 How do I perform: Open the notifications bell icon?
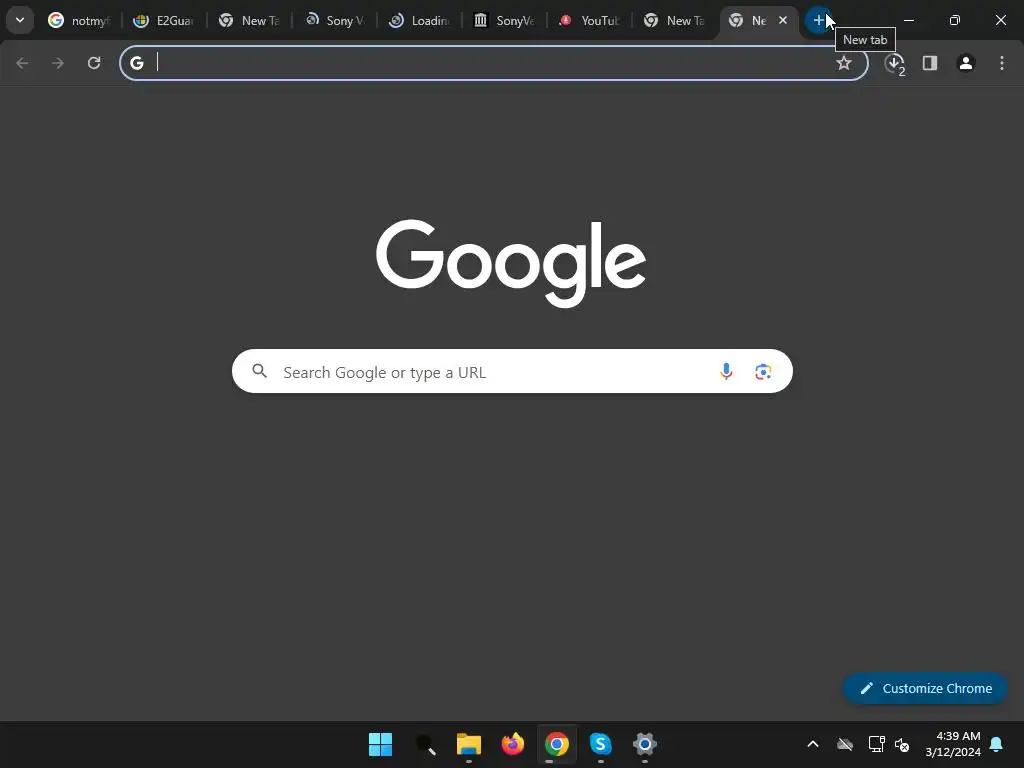click(x=997, y=744)
